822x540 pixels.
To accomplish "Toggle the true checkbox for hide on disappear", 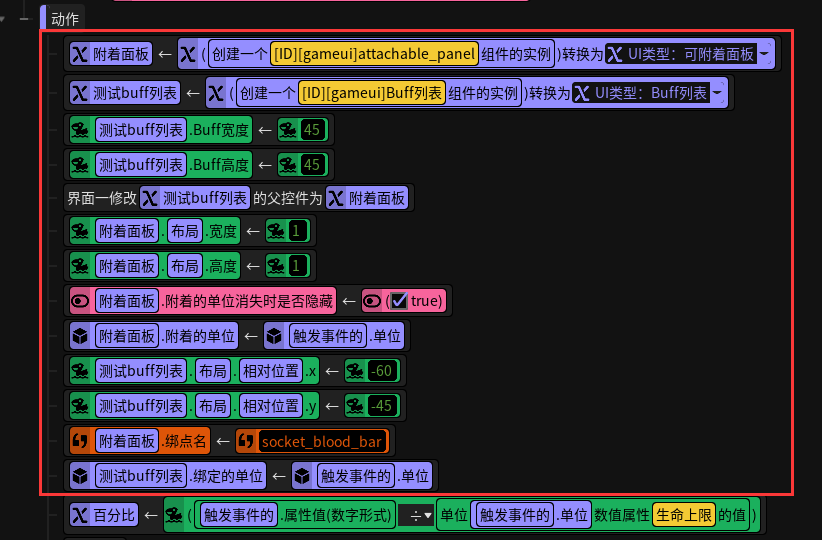I will tap(399, 301).
